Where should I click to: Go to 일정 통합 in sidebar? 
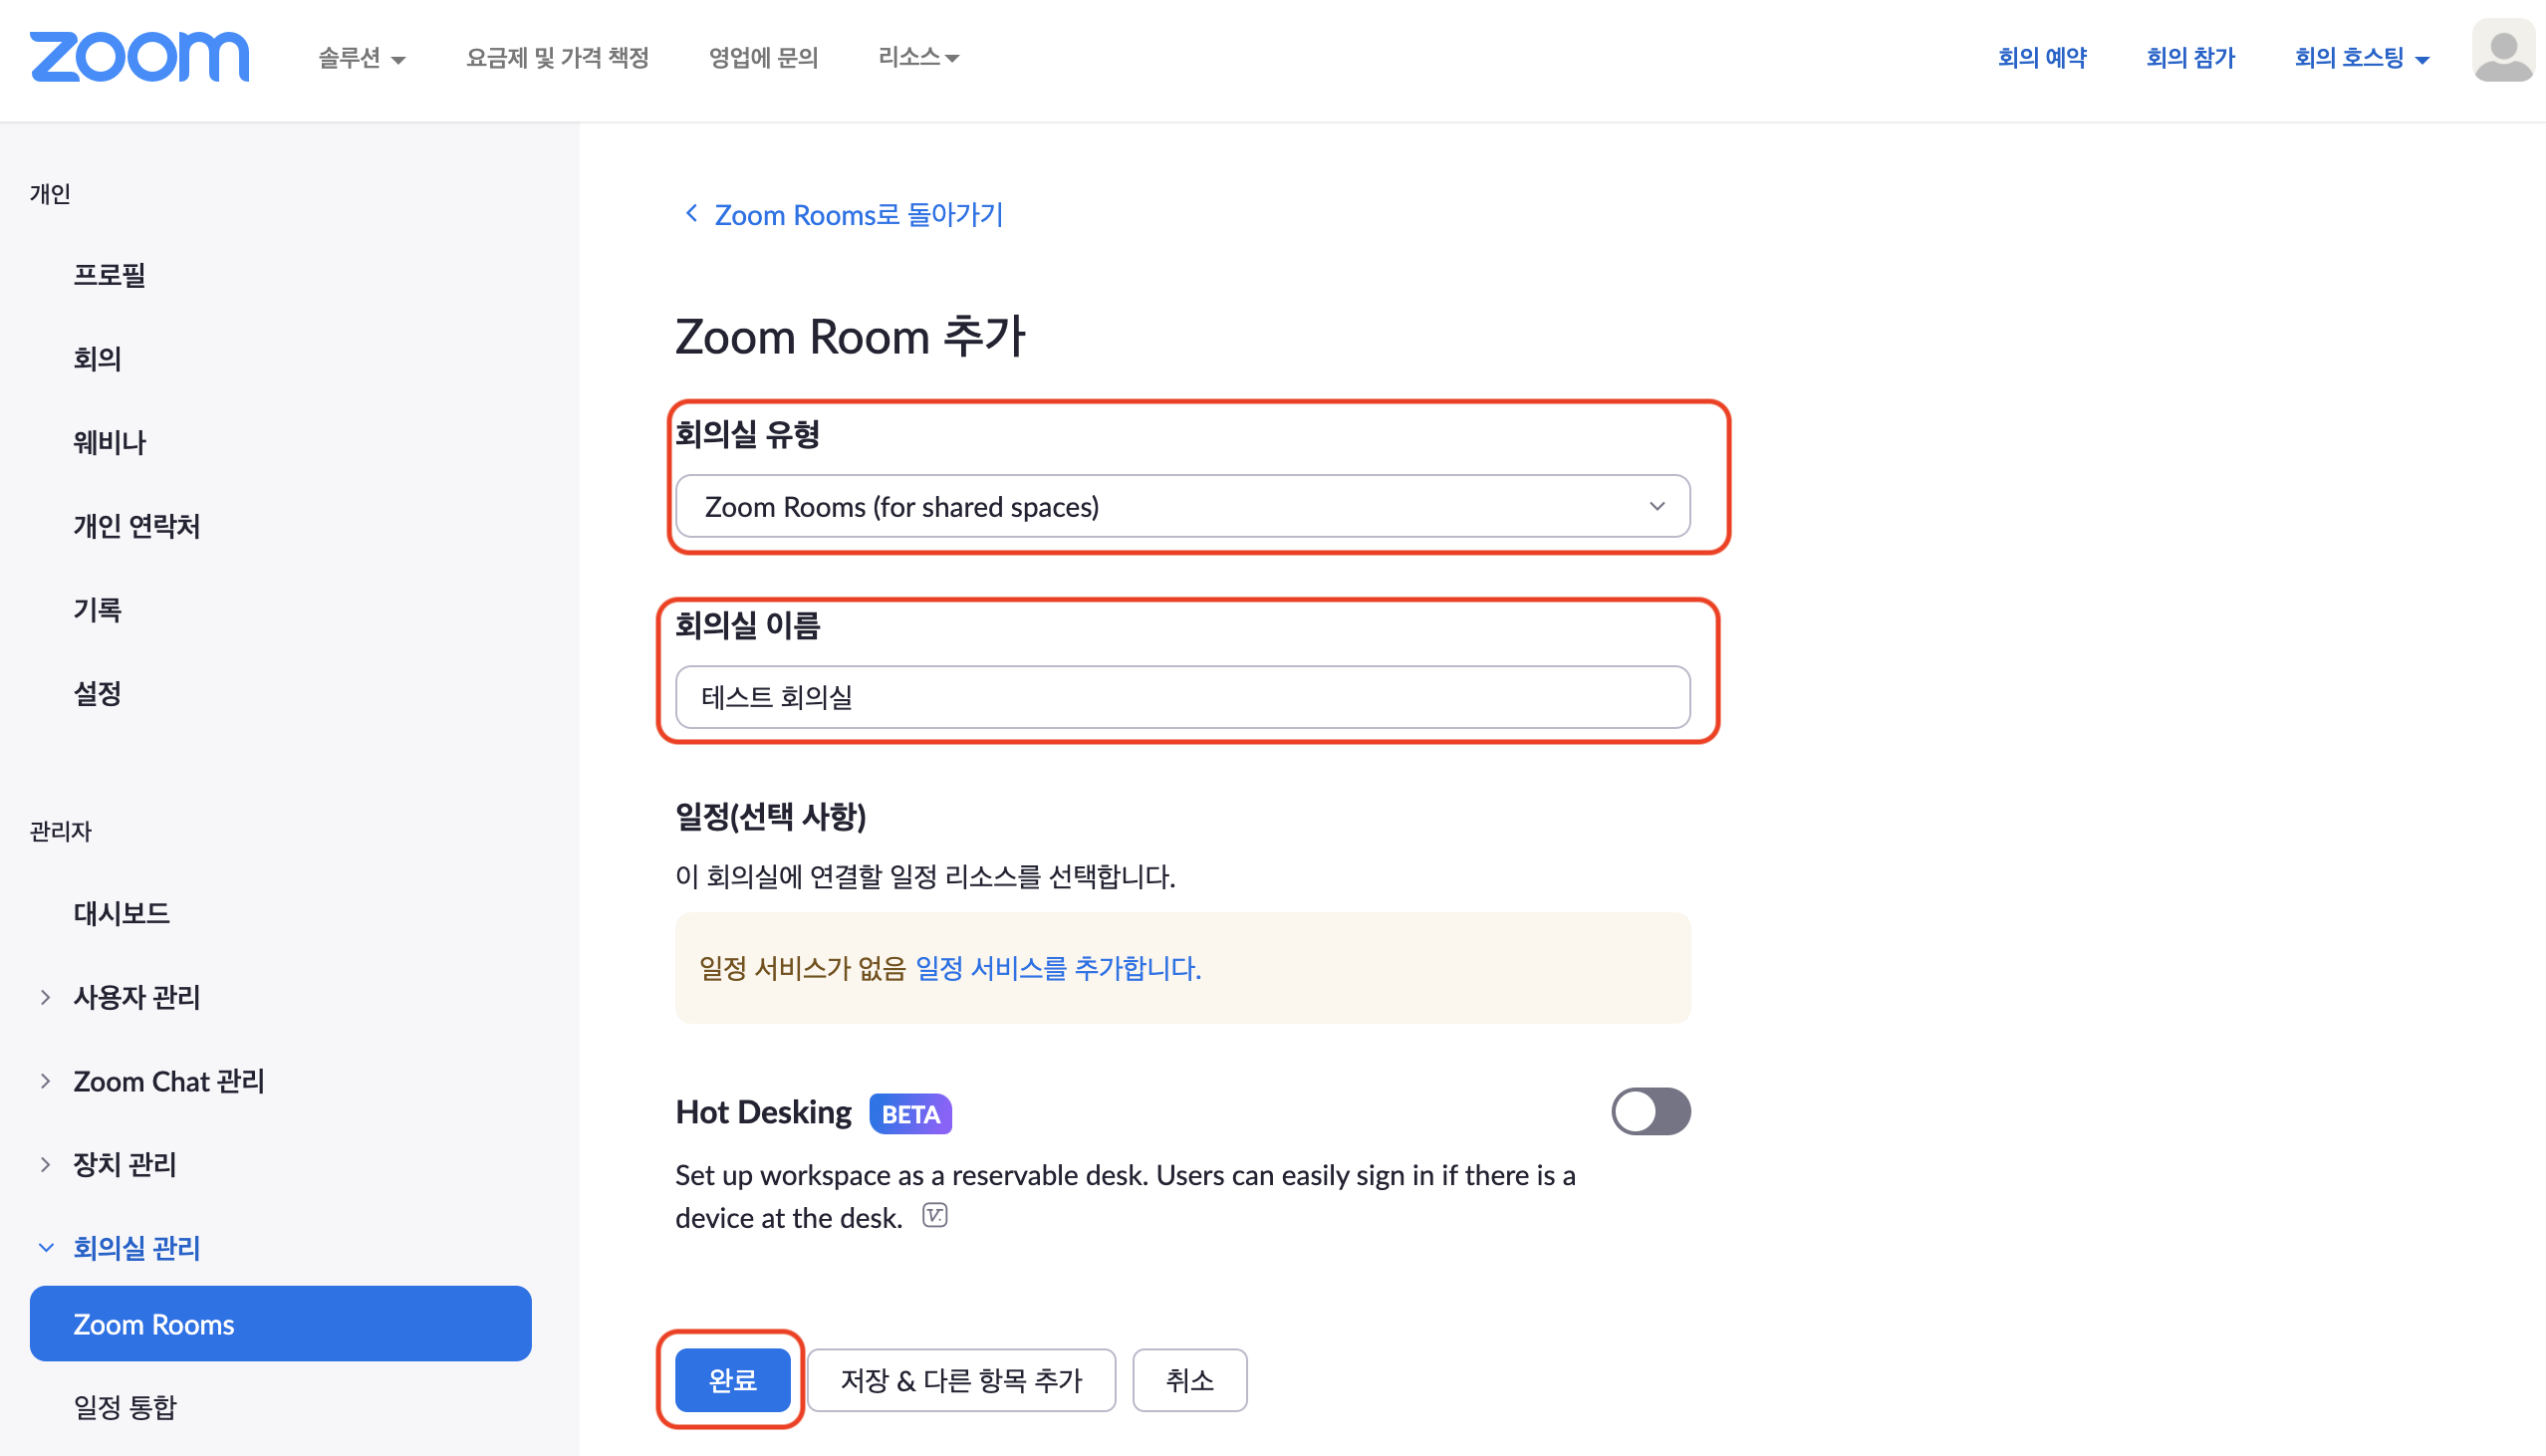click(124, 1408)
